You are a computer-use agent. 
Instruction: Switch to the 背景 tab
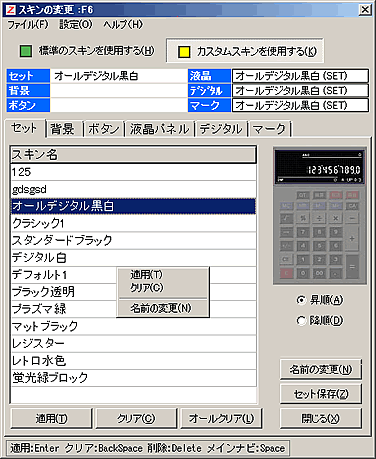(63, 129)
